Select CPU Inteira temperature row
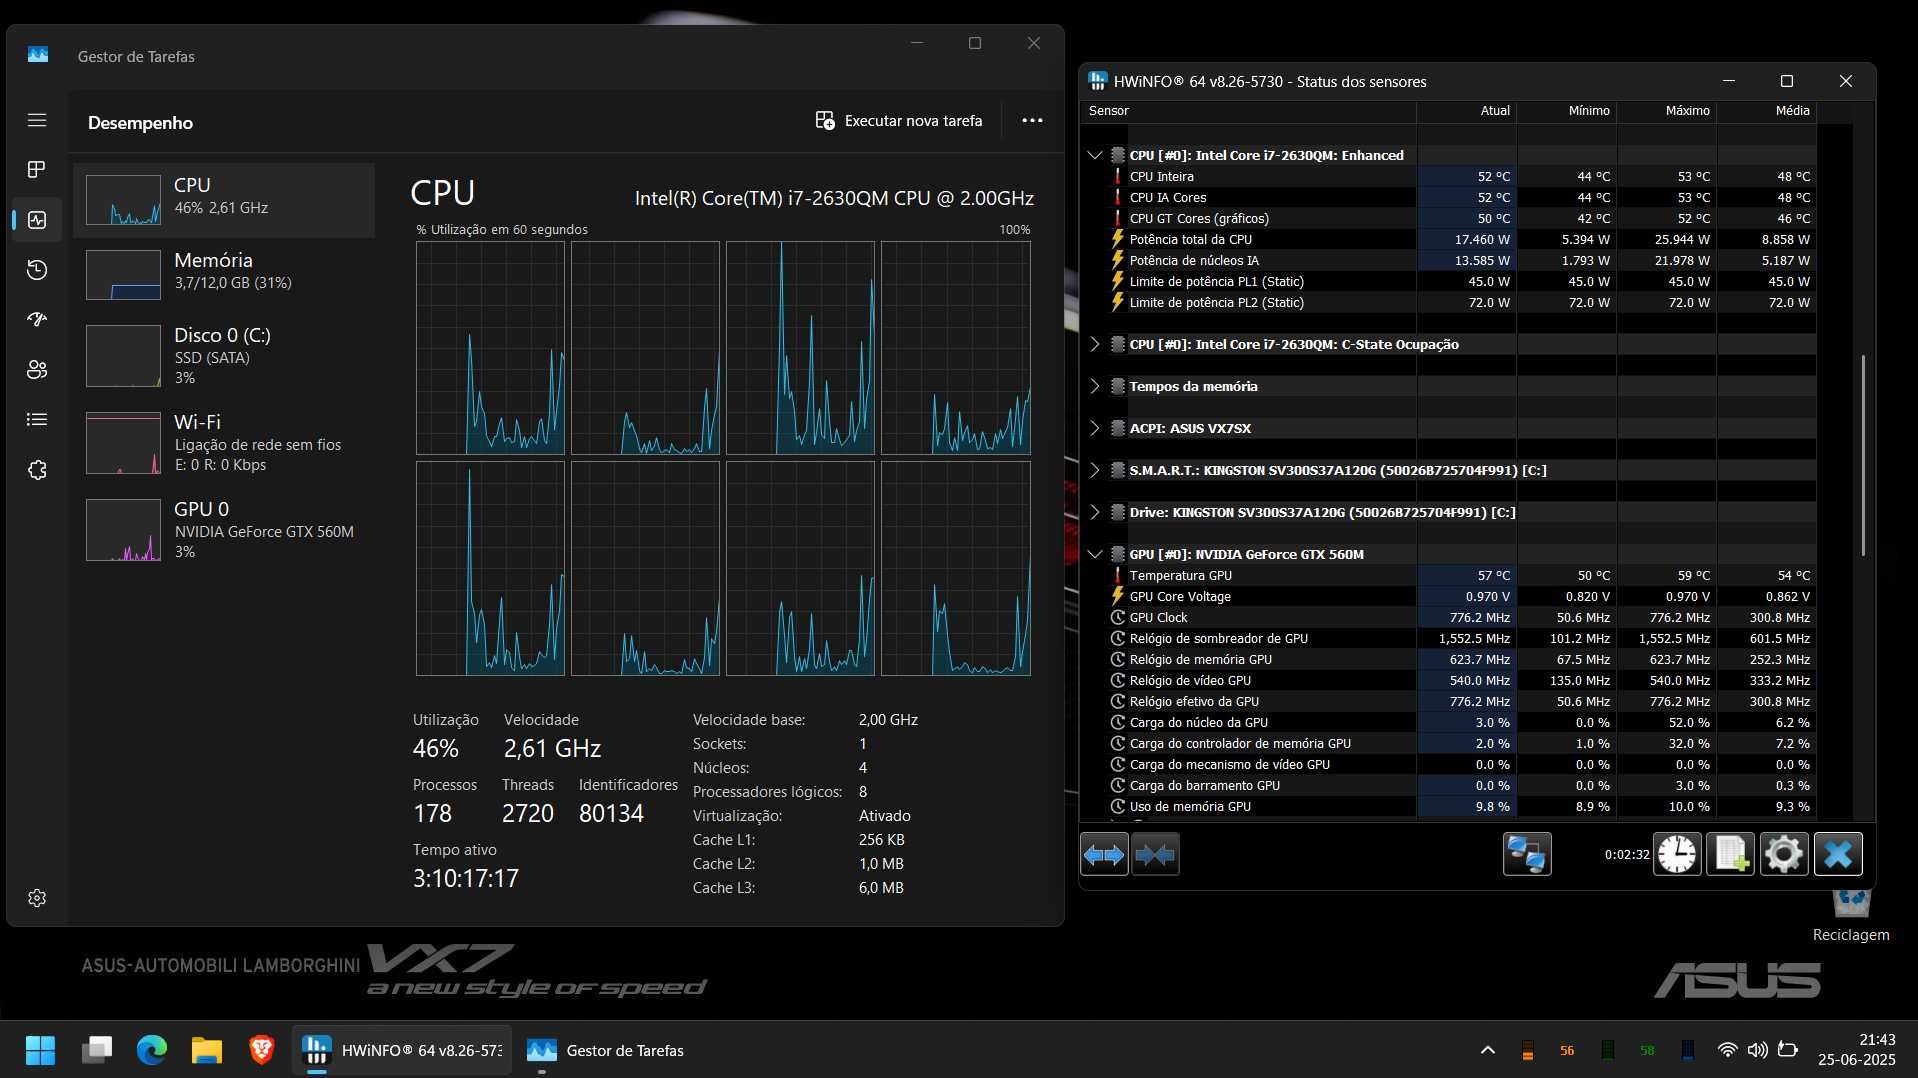The image size is (1918, 1078). coord(1448,176)
